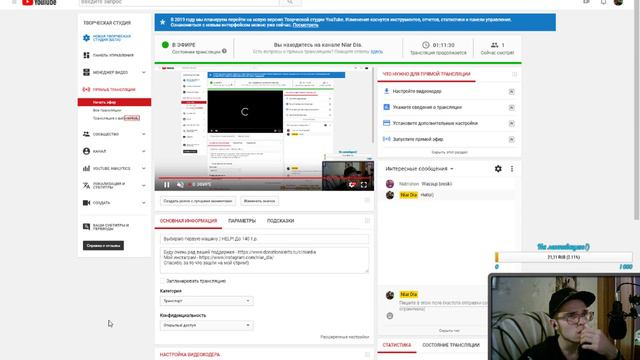The image size is (640, 360).
Task: Open 'Все трансляции' in the sidebar
Action: click(107, 110)
